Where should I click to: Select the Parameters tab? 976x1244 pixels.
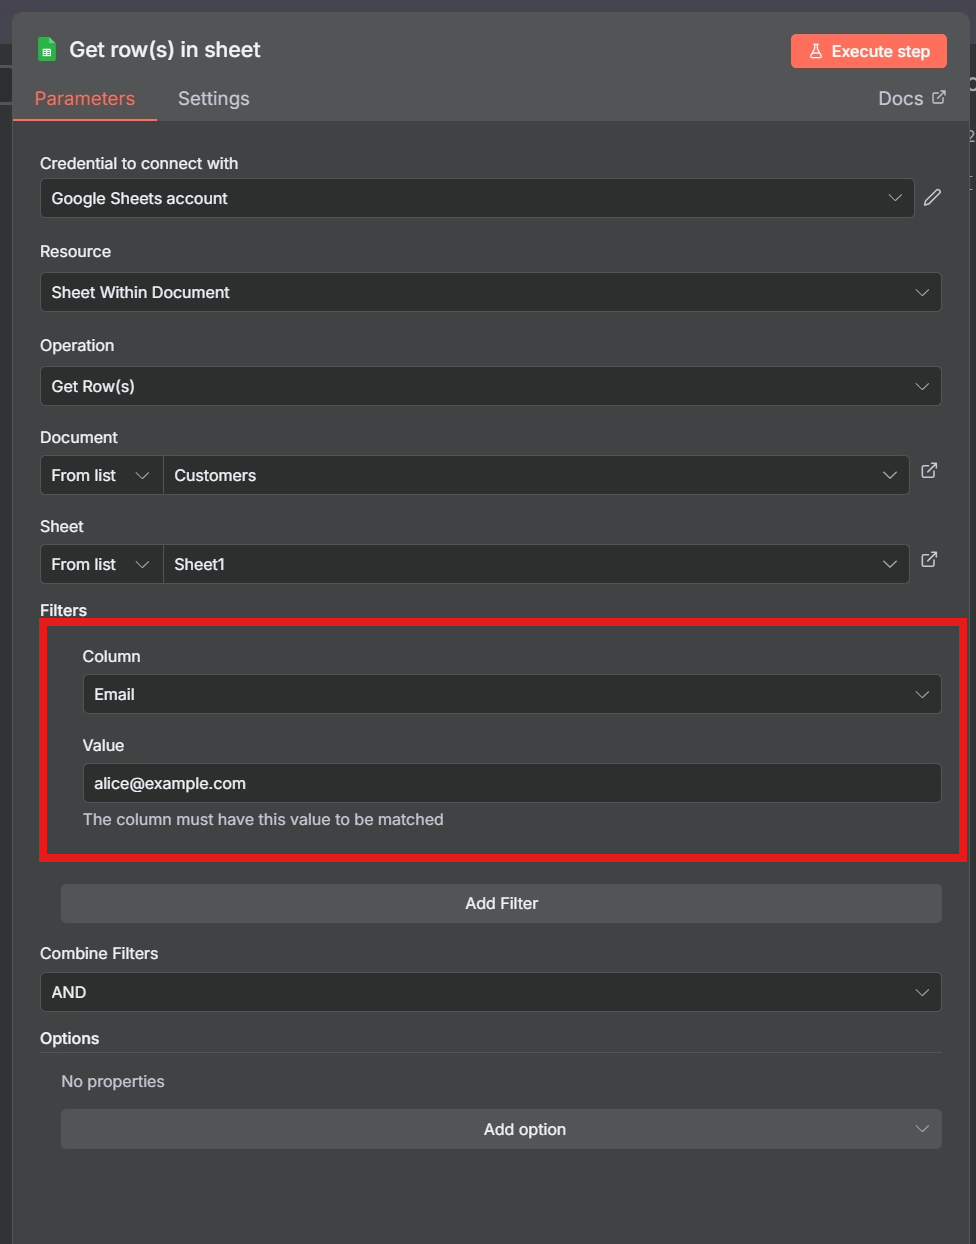pyautogui.click(x=85, y=99)
